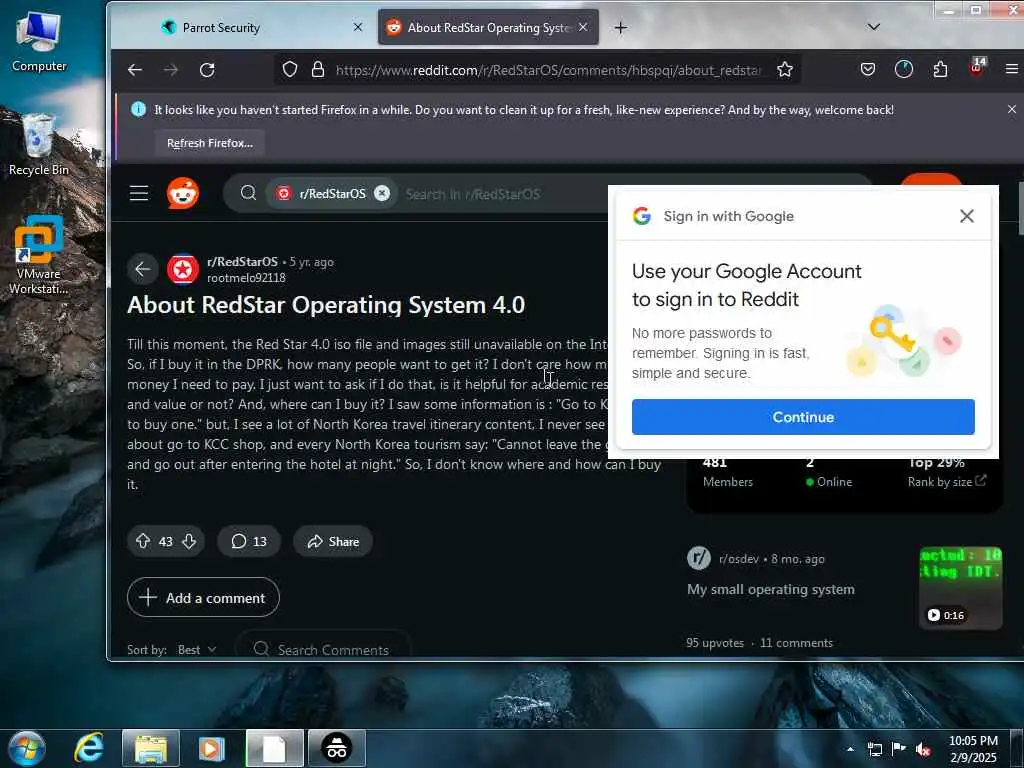The width and height of the screenshot is (1024, 768).
Task: Open the Action Center flag tray icon
Action: click(899, 749)
